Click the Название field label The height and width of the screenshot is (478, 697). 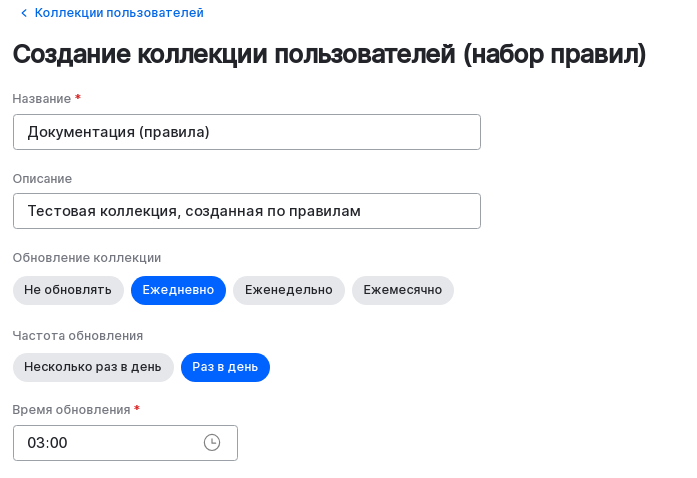[41, 99]
